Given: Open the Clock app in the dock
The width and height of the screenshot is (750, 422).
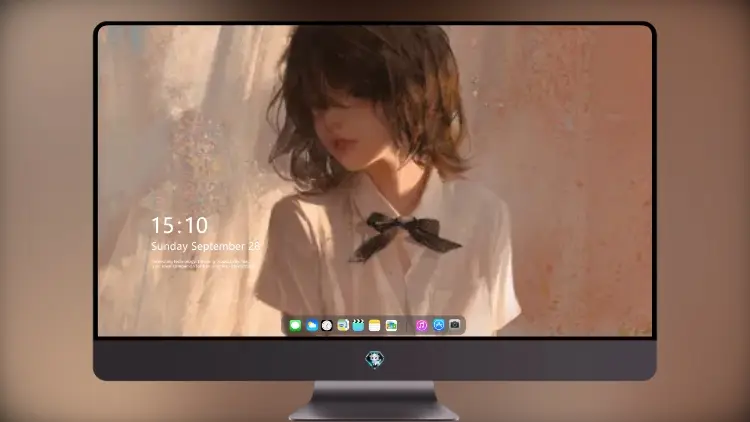Looking at the screenshot, I should (x=327, y=325).
